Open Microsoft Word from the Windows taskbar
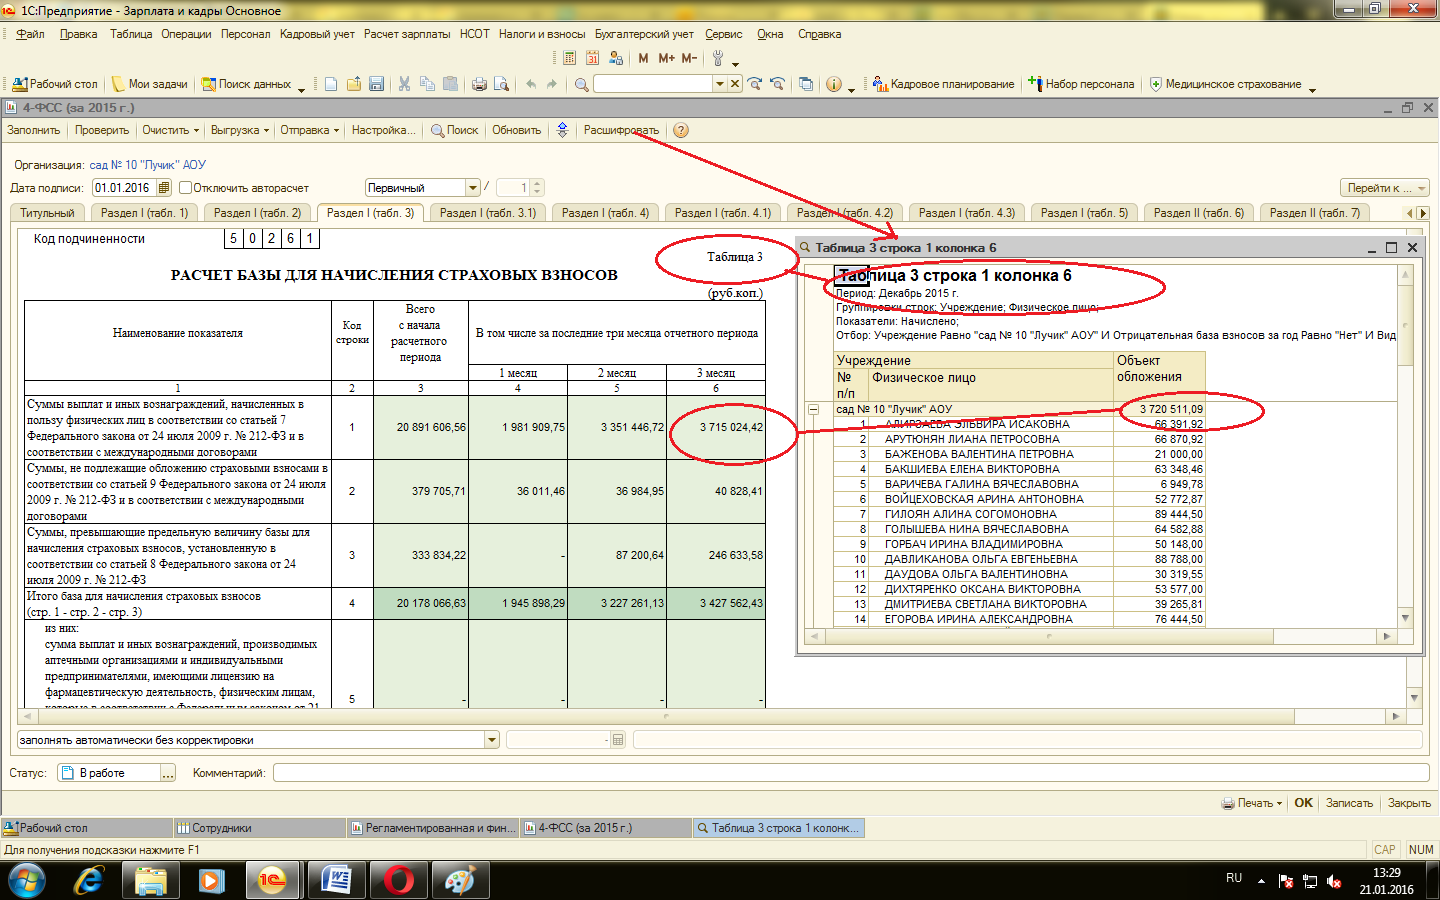1440x900 pixels. 335,880
